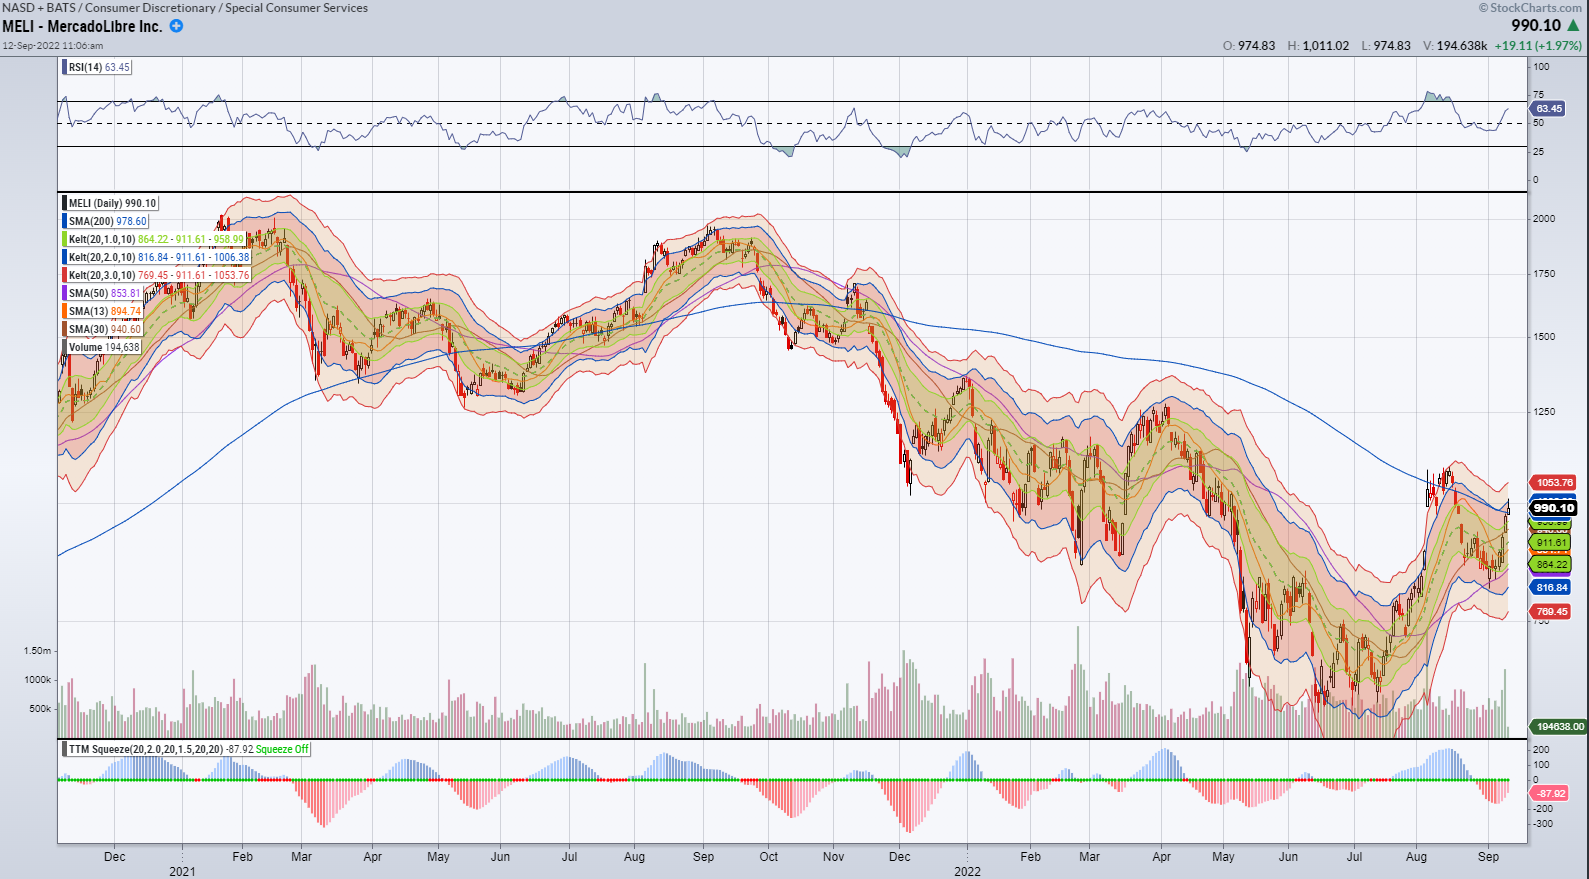Click the 769.45 red price tag
The width and height of the screenshot is (1589, 879).
point(1551,611)
